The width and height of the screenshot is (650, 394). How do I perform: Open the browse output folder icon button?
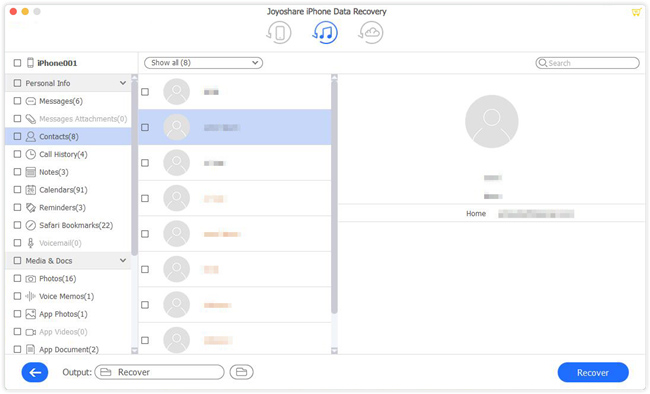click(x=242, y=372)
